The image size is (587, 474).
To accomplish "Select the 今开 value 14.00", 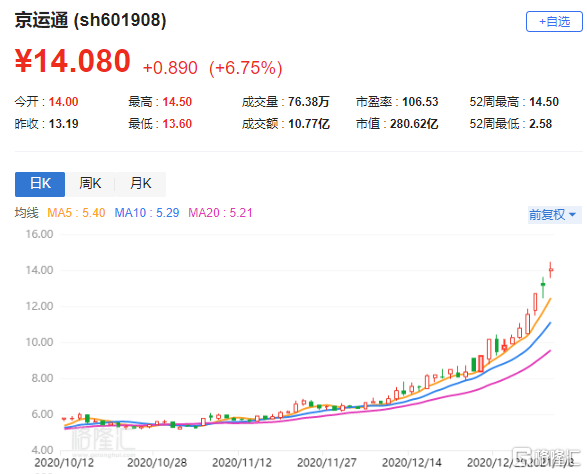I will click(x=63, y=102).
